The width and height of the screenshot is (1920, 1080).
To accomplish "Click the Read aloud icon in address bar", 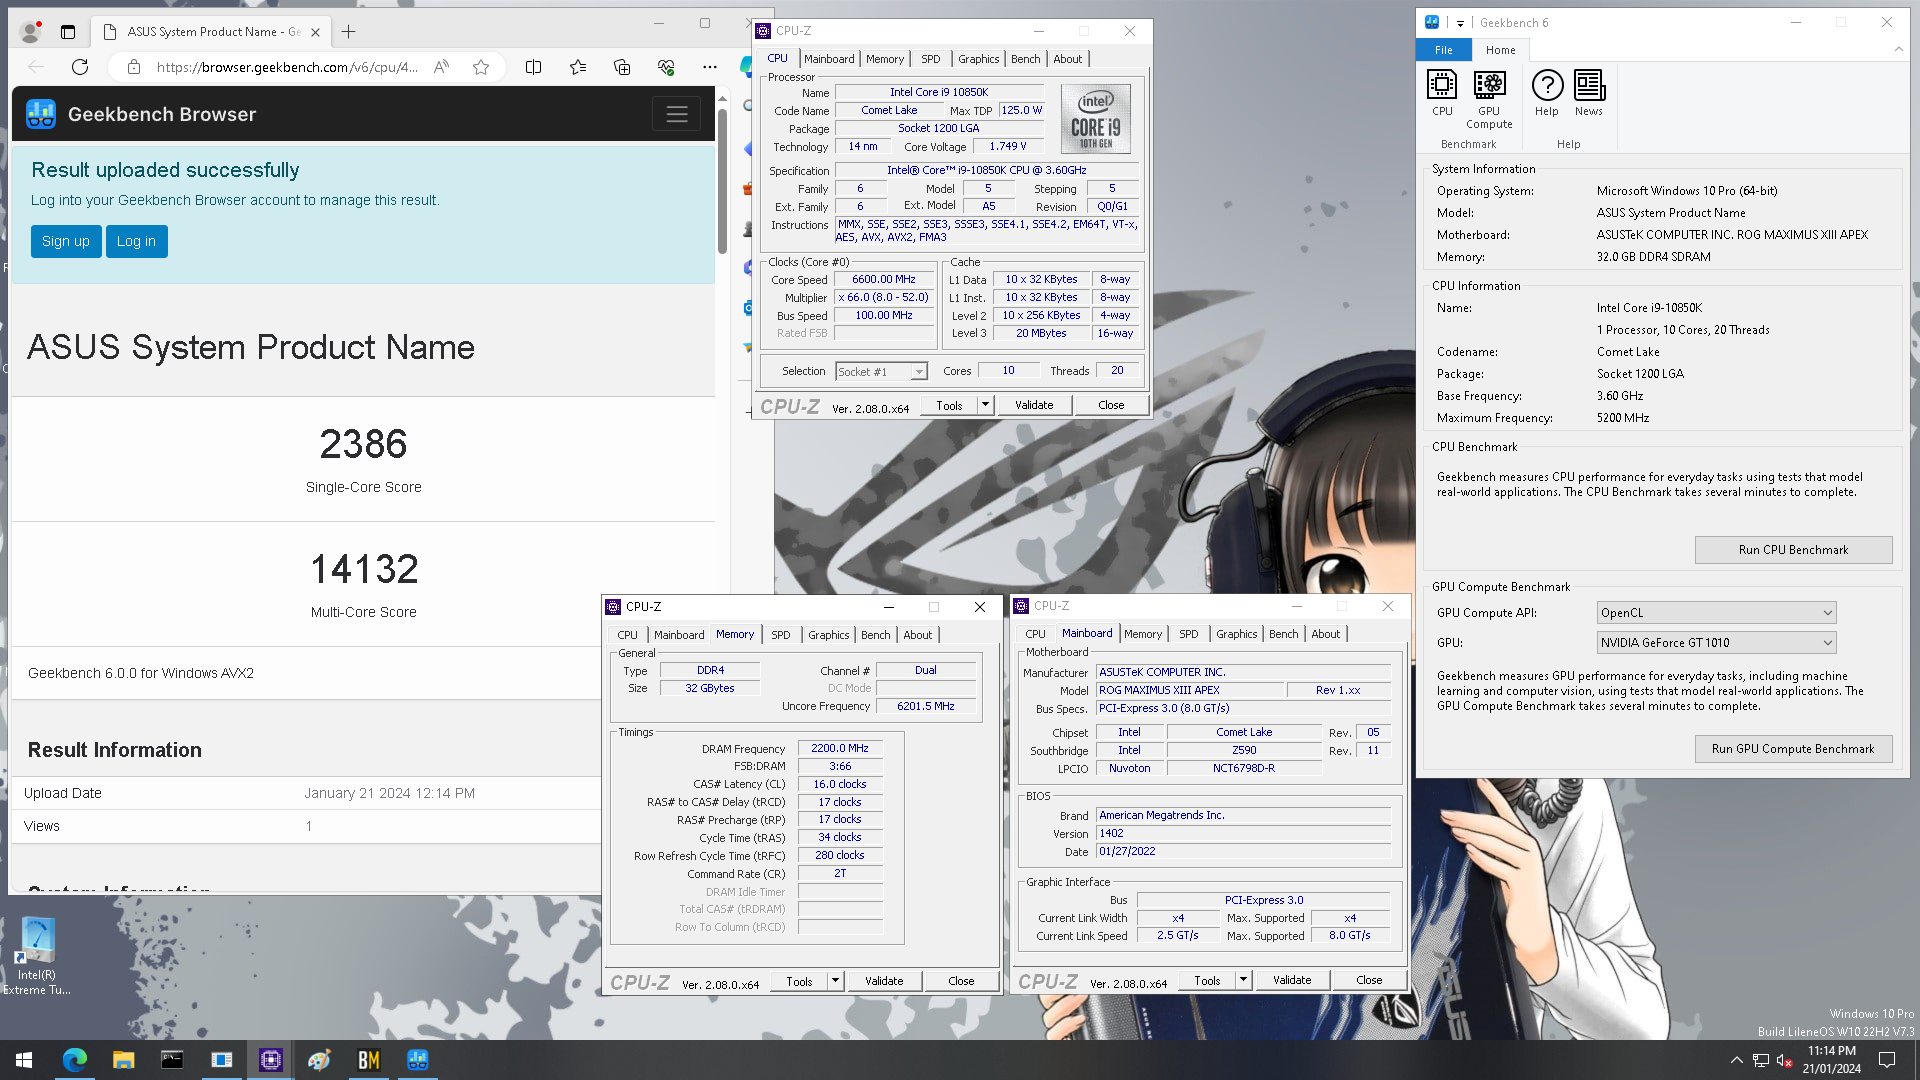I will (441, 67).
